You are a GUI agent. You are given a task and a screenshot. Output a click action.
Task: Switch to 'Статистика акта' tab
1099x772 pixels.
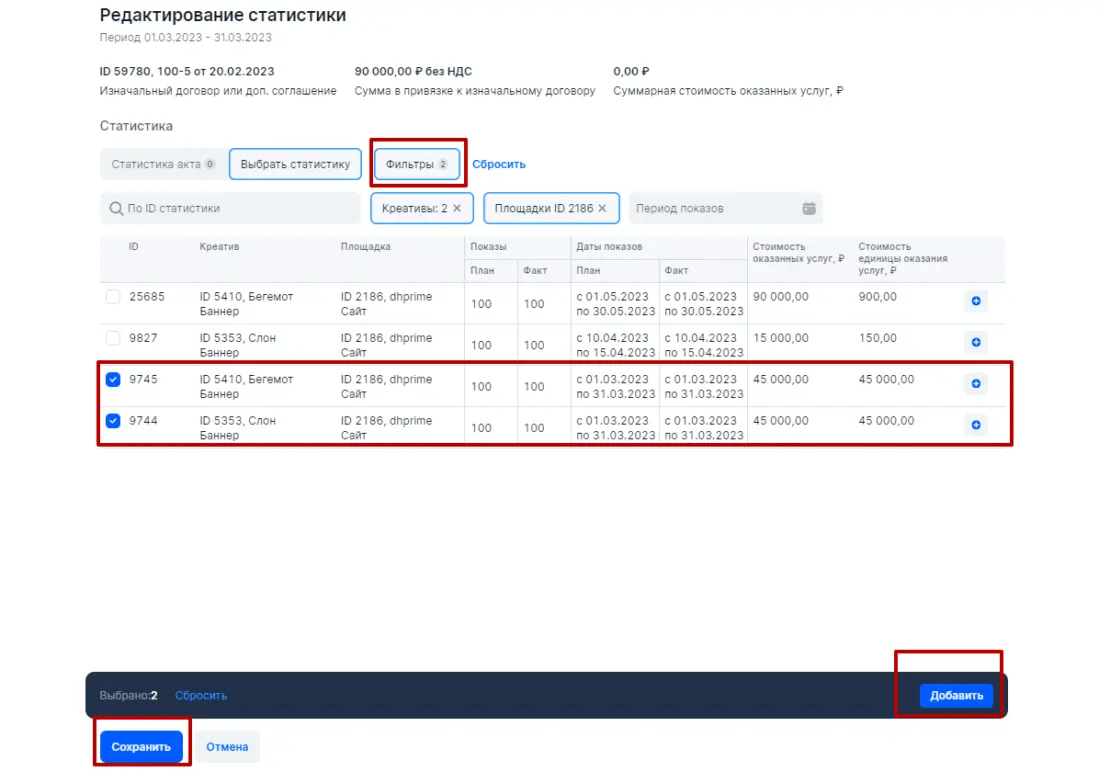click(x=162, y=164)
